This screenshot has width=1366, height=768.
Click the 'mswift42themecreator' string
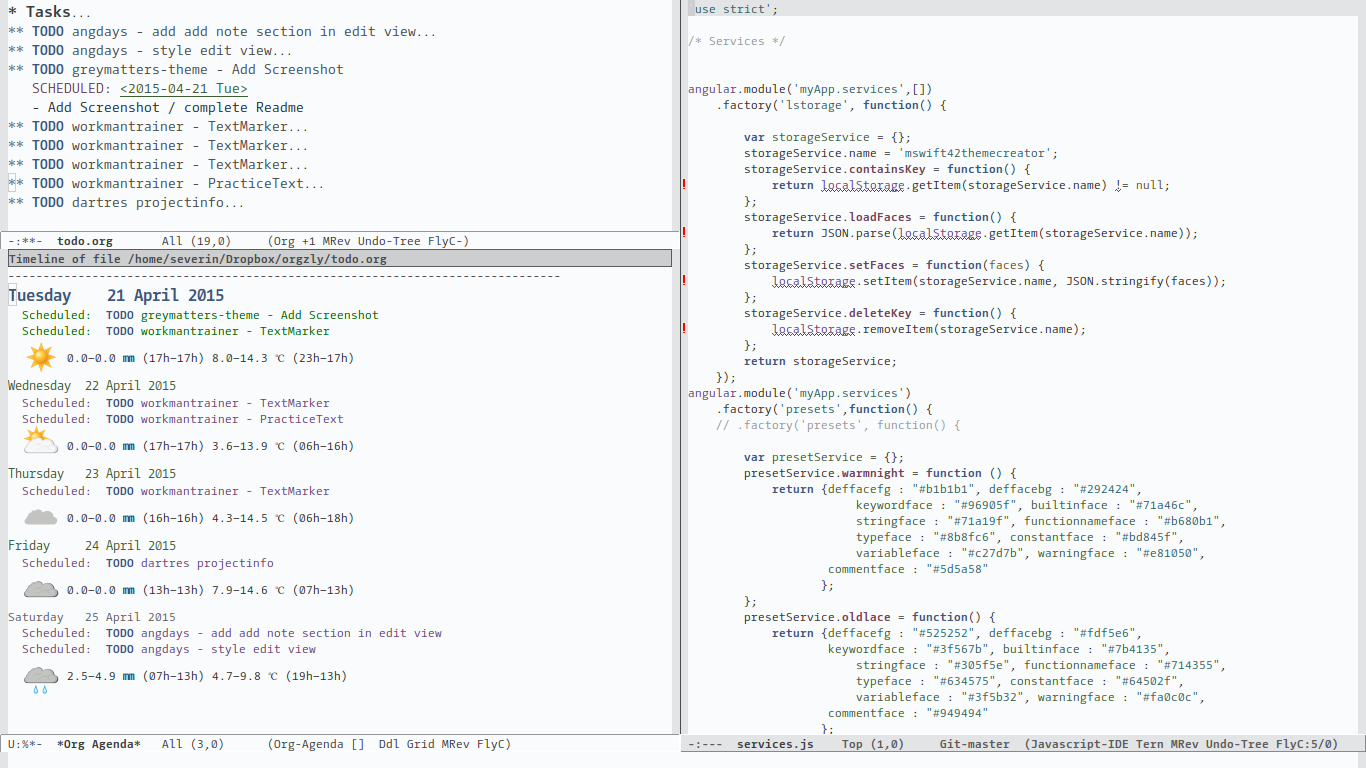(x=974, y=153)
